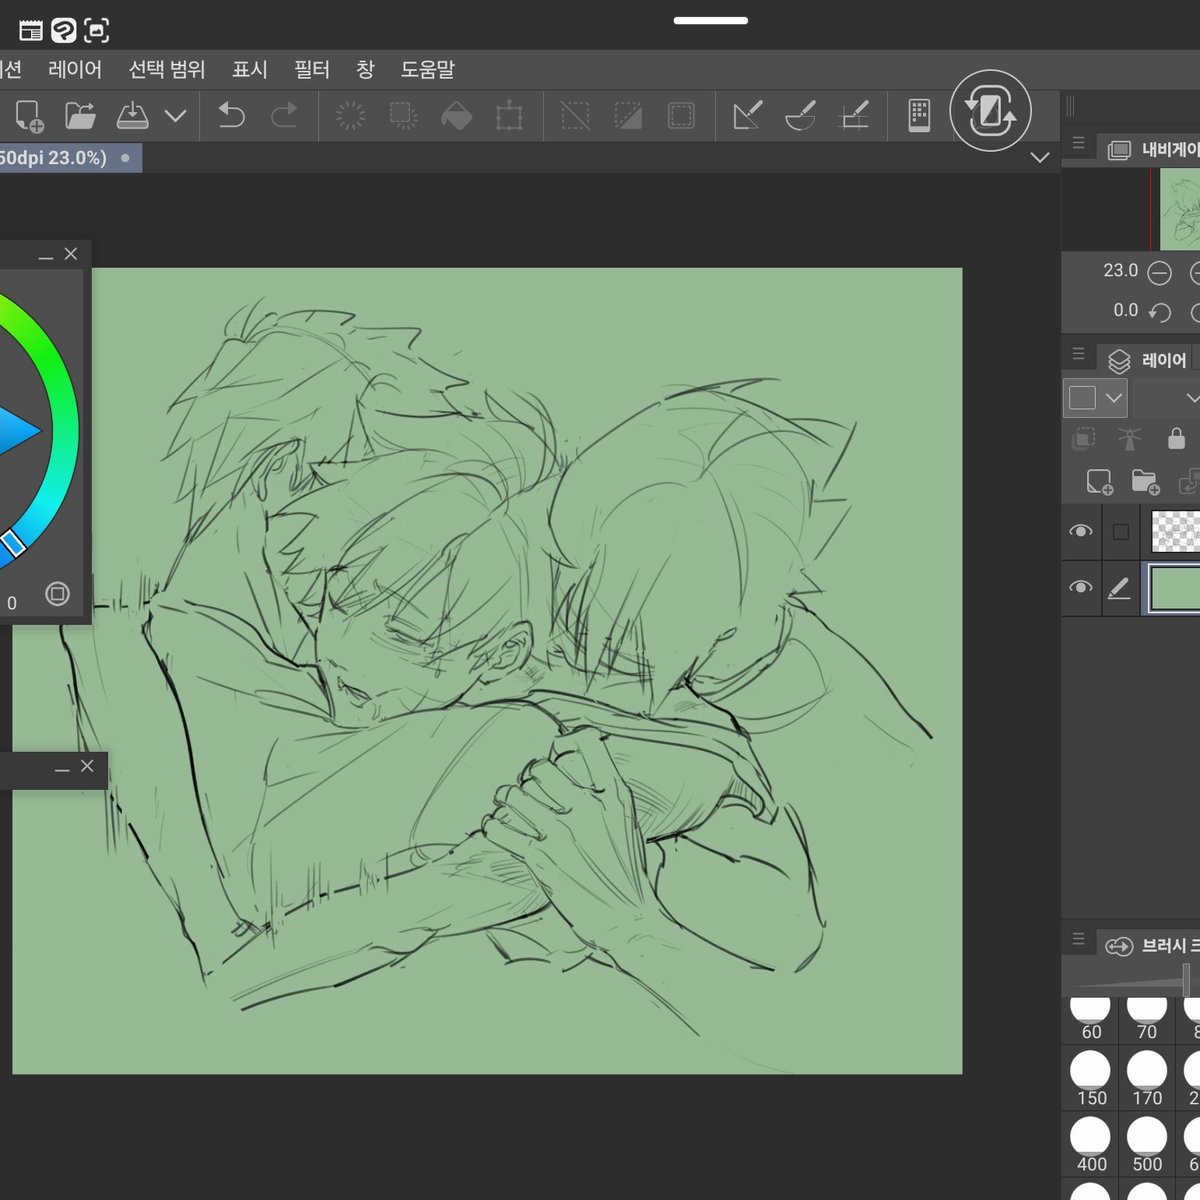Toggle the Snap to grid icon
1200x1200 pixels.
[853, 116]
